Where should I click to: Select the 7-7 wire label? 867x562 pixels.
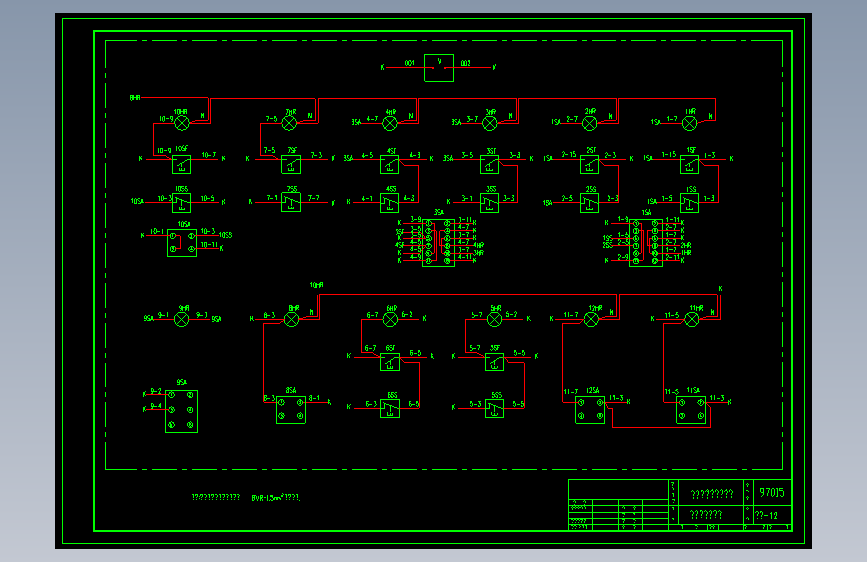coord(314,197)
